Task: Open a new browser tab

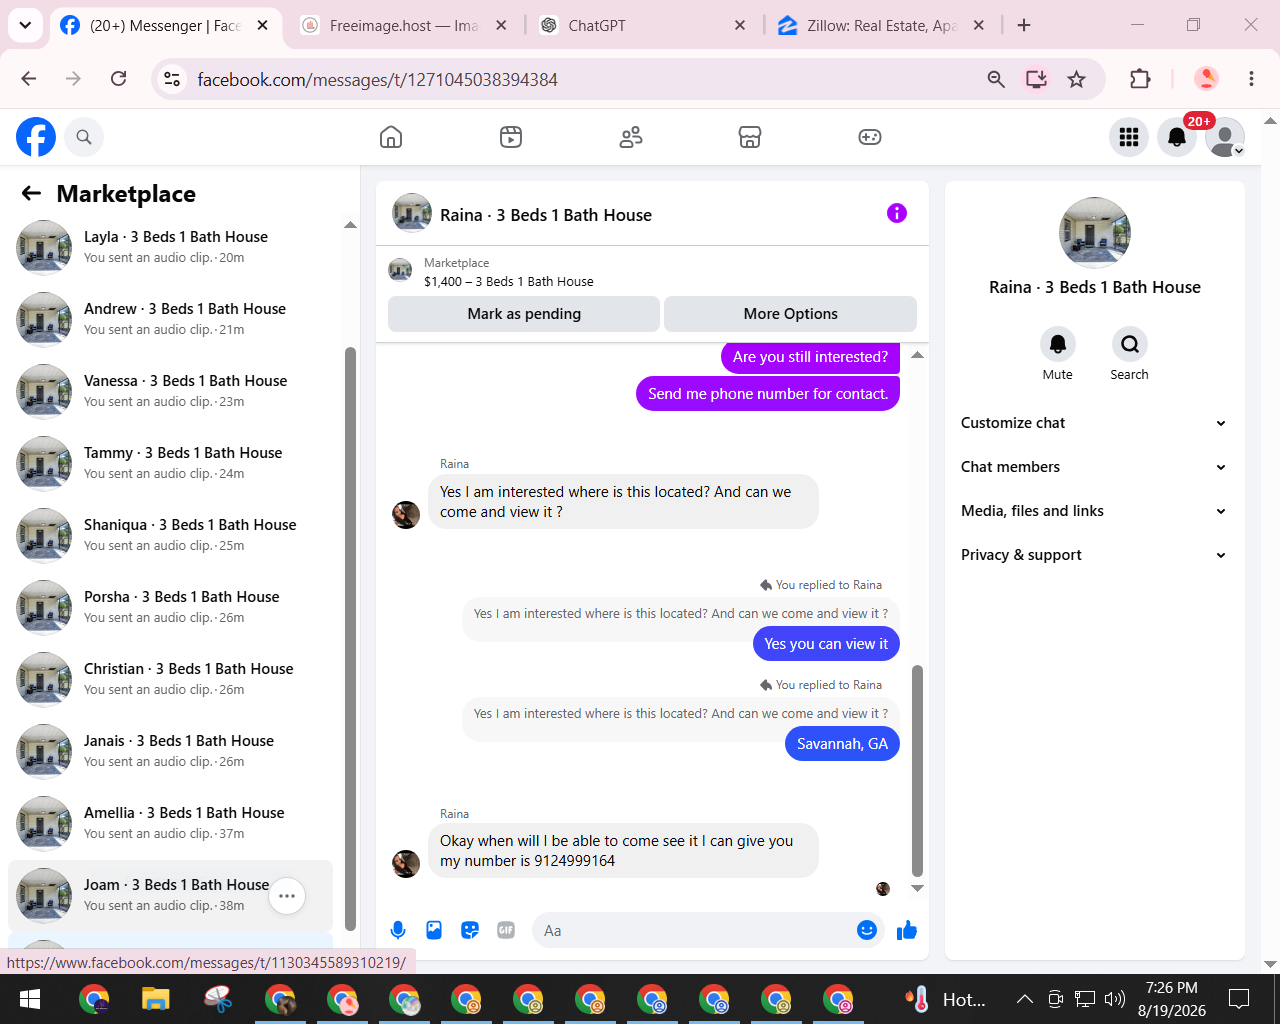Action: coord(1024,25)
